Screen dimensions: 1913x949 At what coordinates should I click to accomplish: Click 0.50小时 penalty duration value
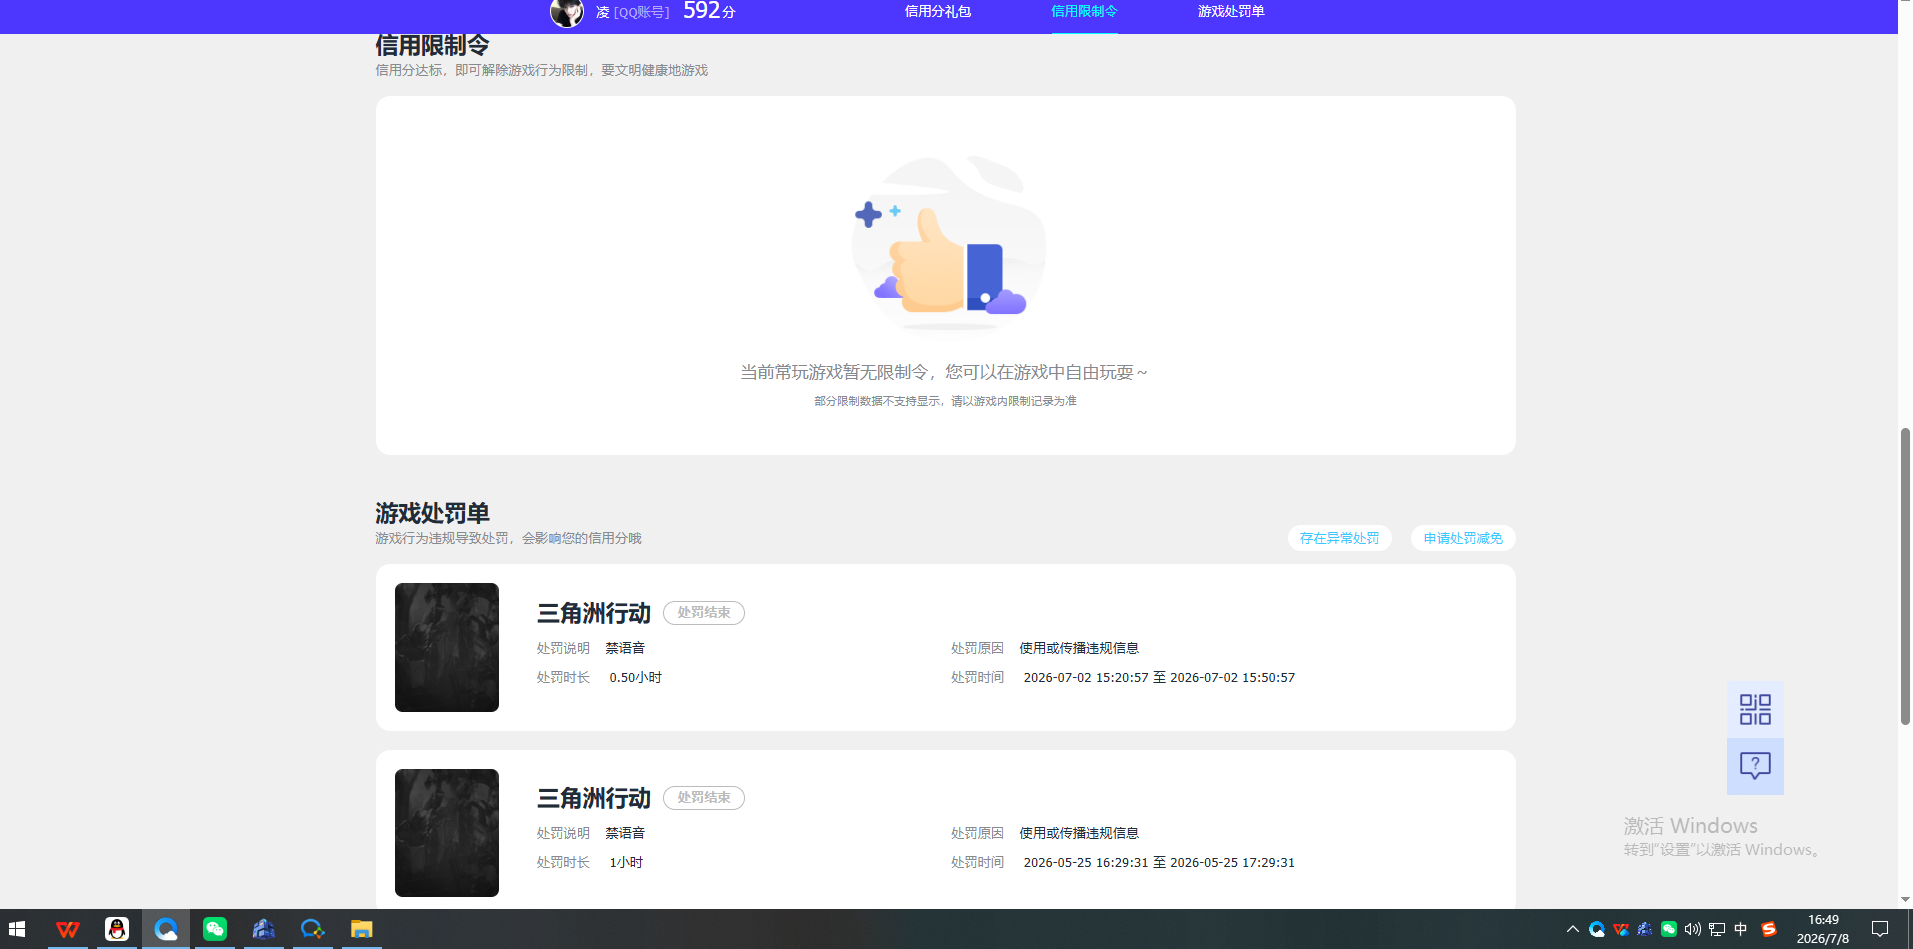636,677
